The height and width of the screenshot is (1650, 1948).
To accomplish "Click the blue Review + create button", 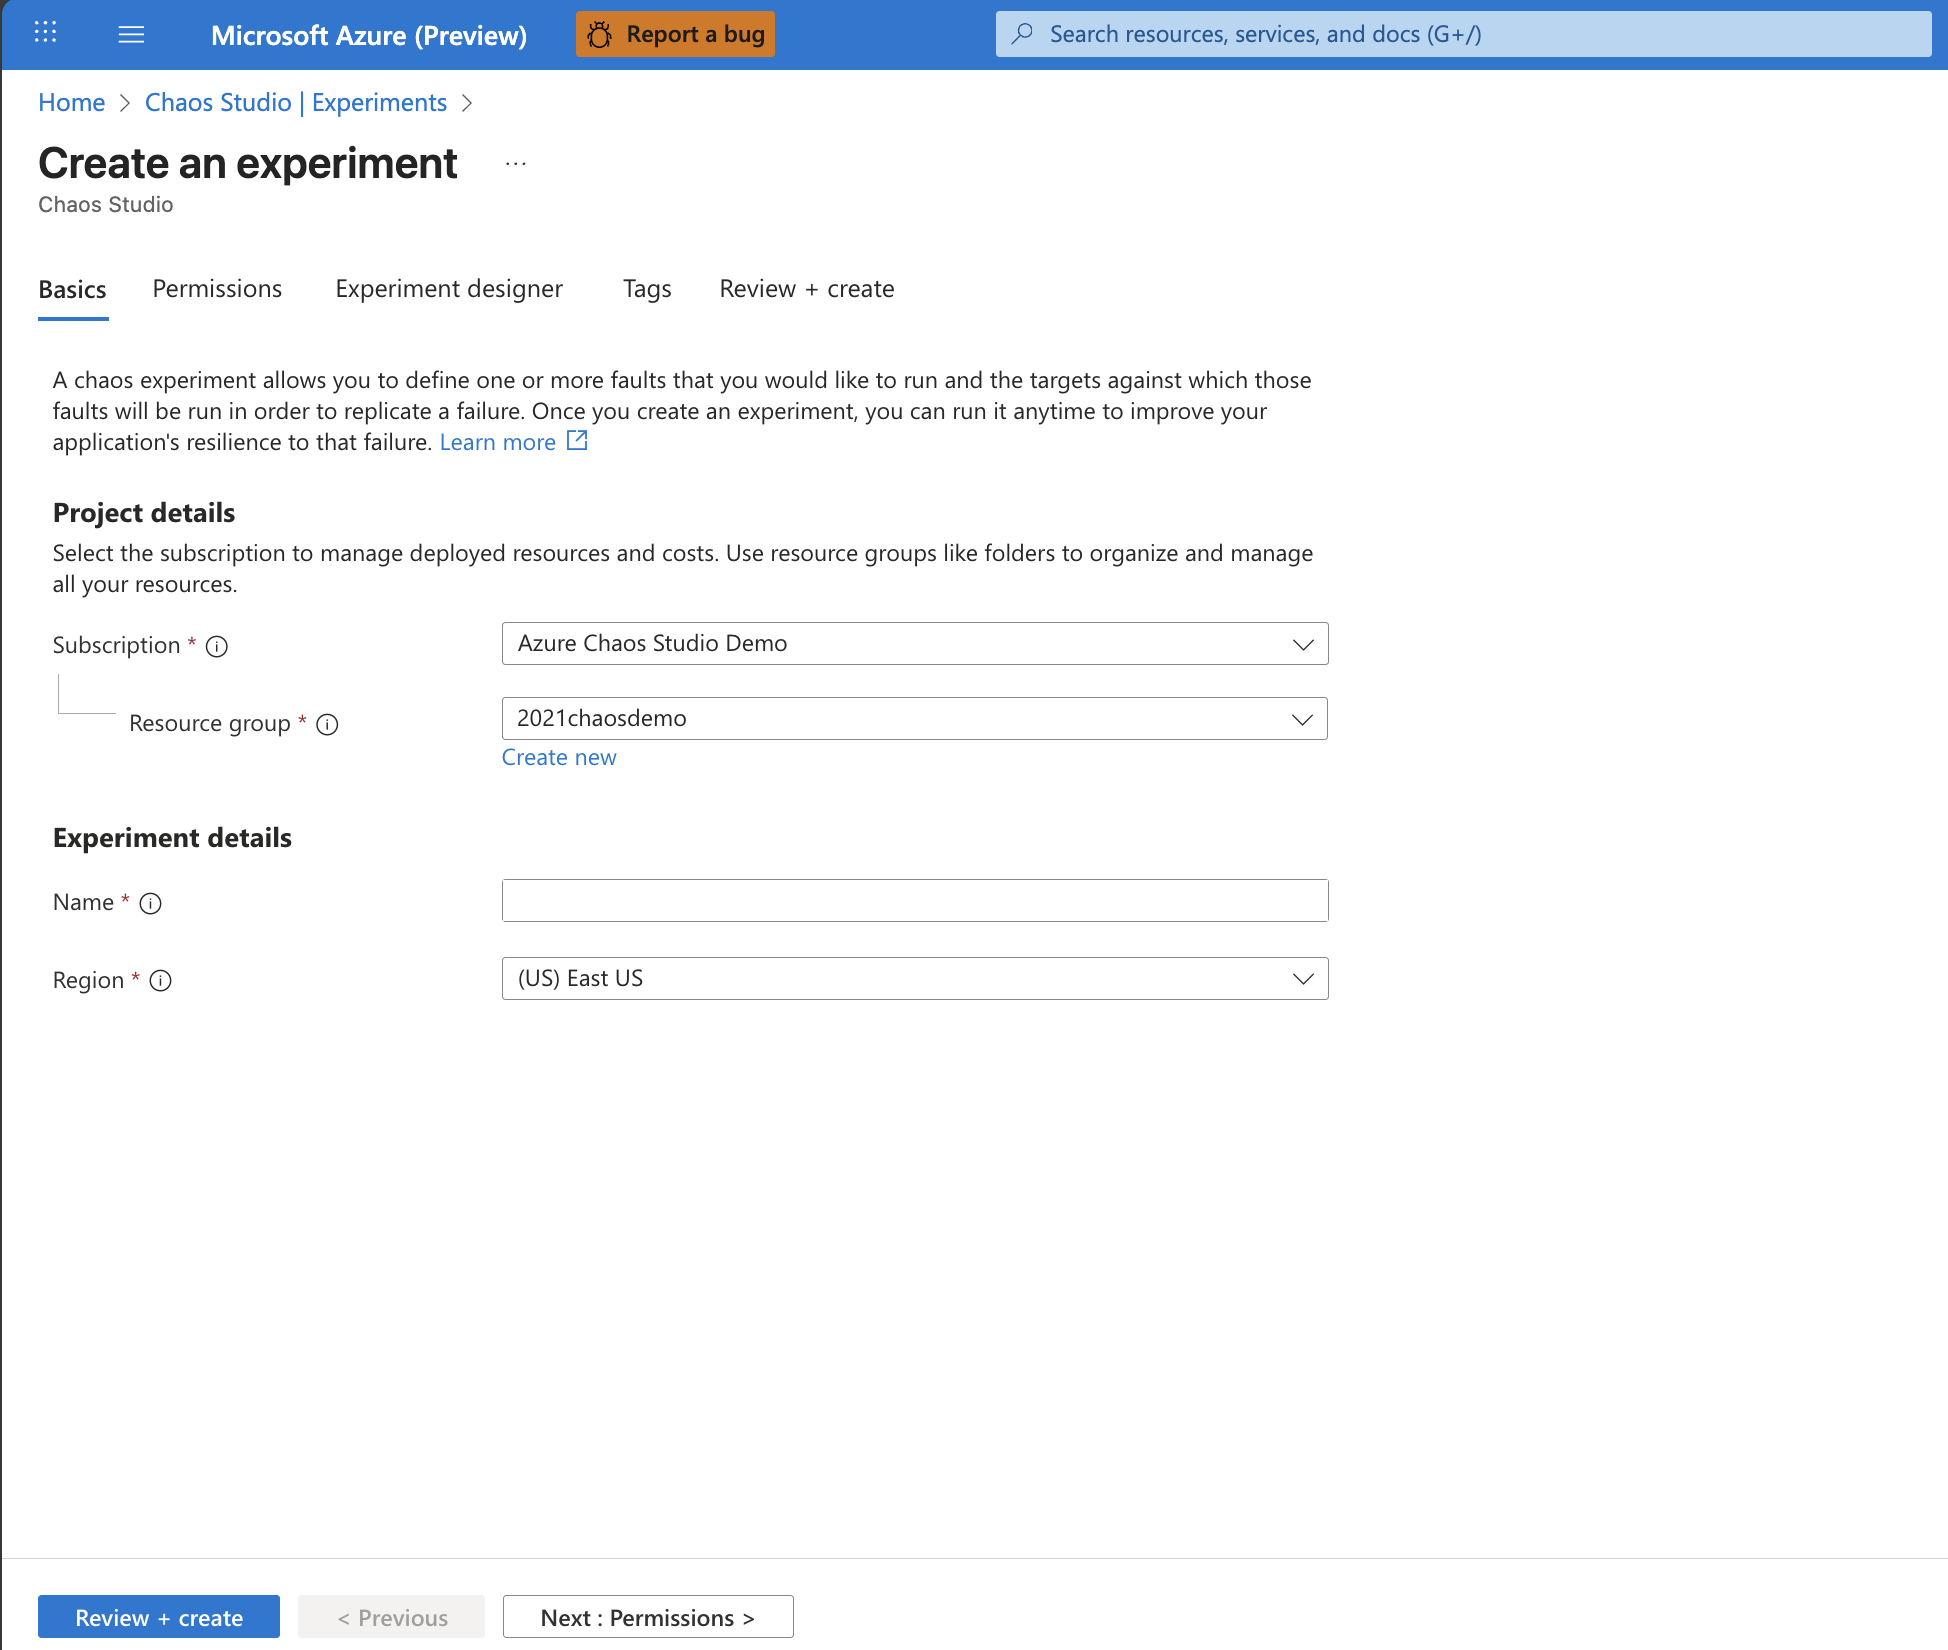I will coord(159,1617).
